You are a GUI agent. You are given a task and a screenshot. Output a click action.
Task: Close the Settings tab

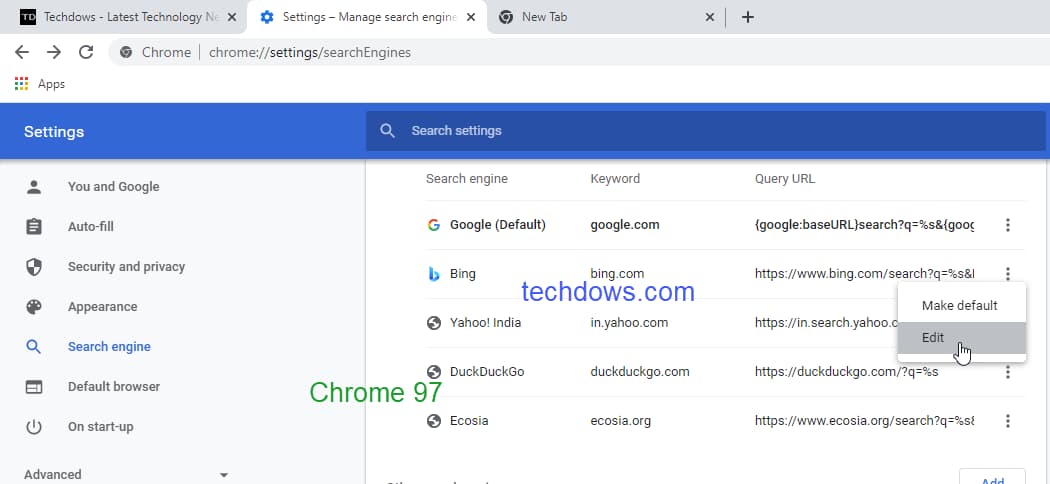click(x=471, y=17)
